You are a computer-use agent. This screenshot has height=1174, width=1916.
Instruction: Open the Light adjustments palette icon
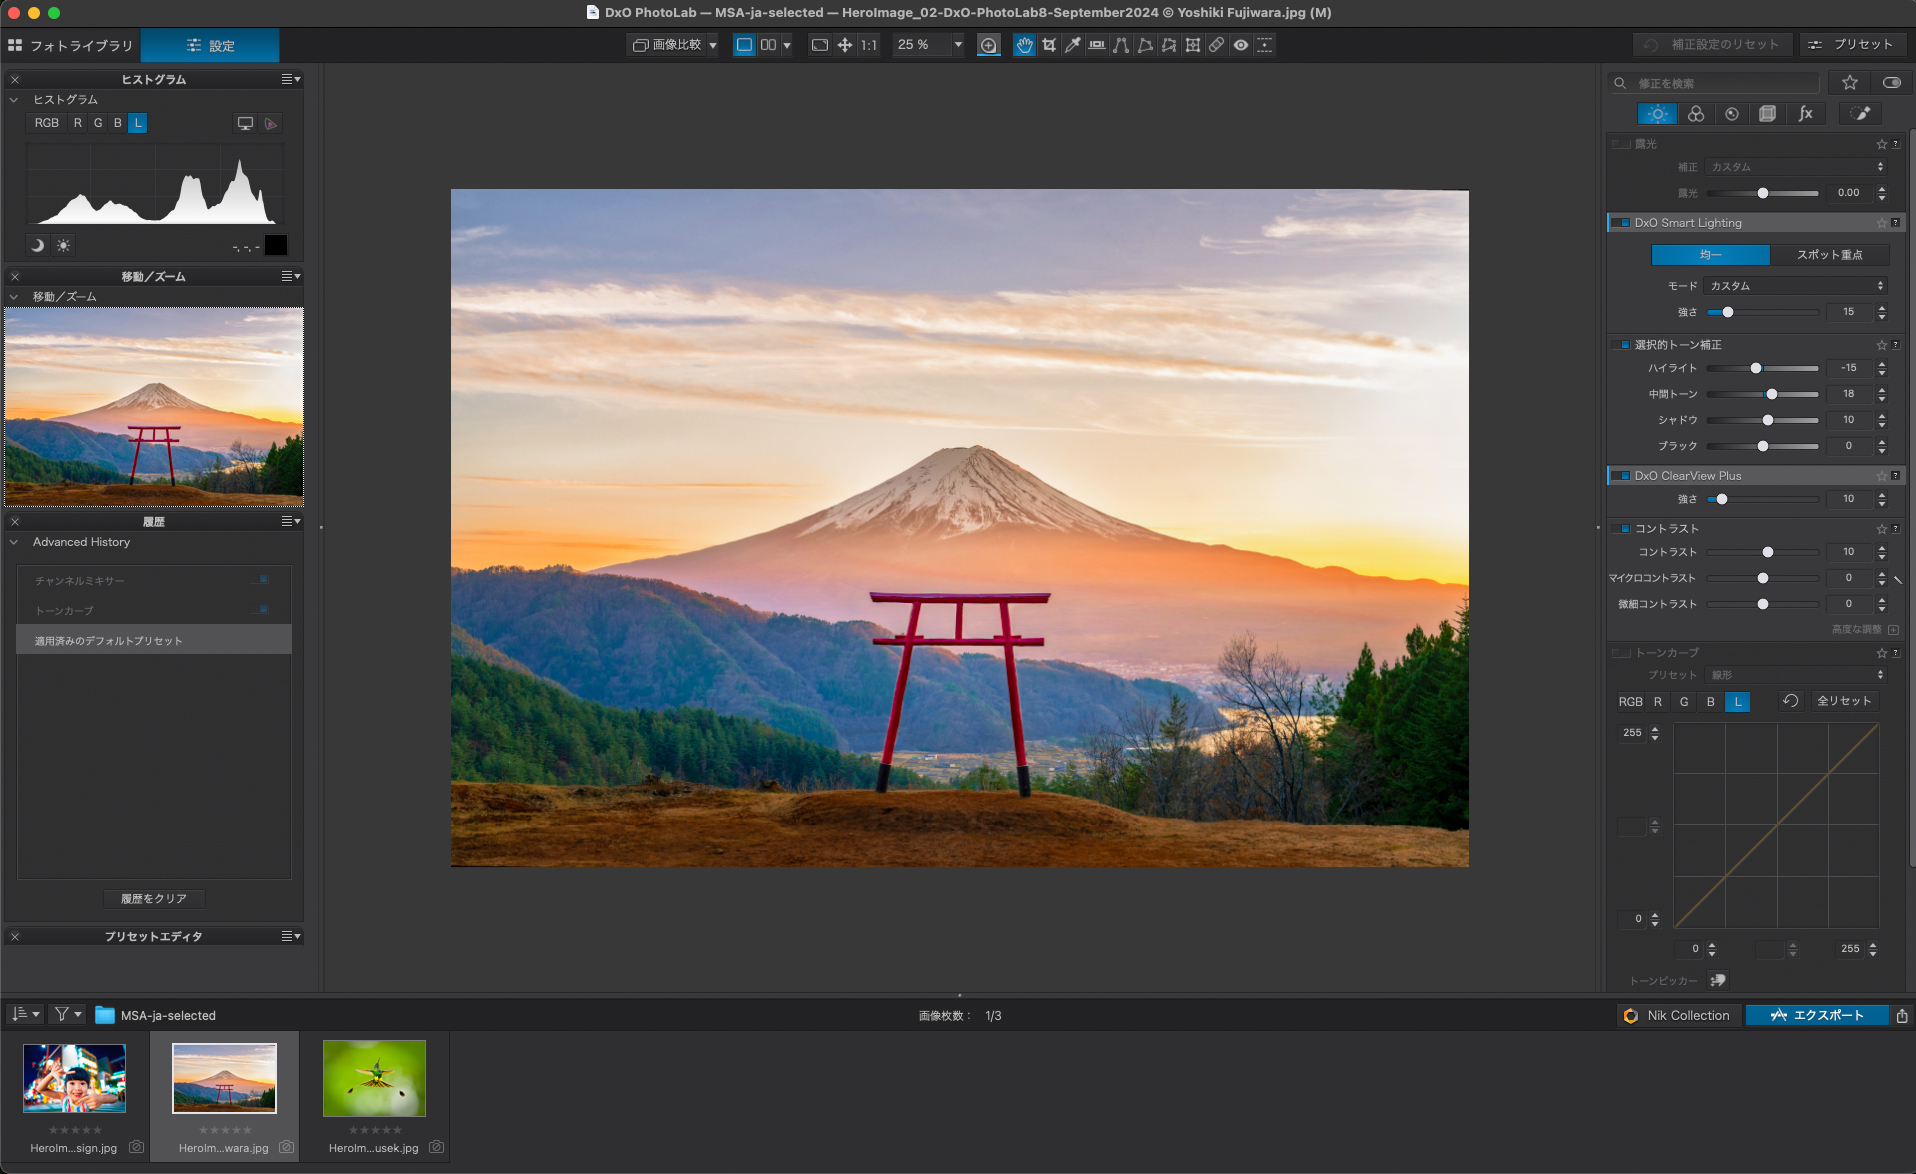click(1657, 113)
